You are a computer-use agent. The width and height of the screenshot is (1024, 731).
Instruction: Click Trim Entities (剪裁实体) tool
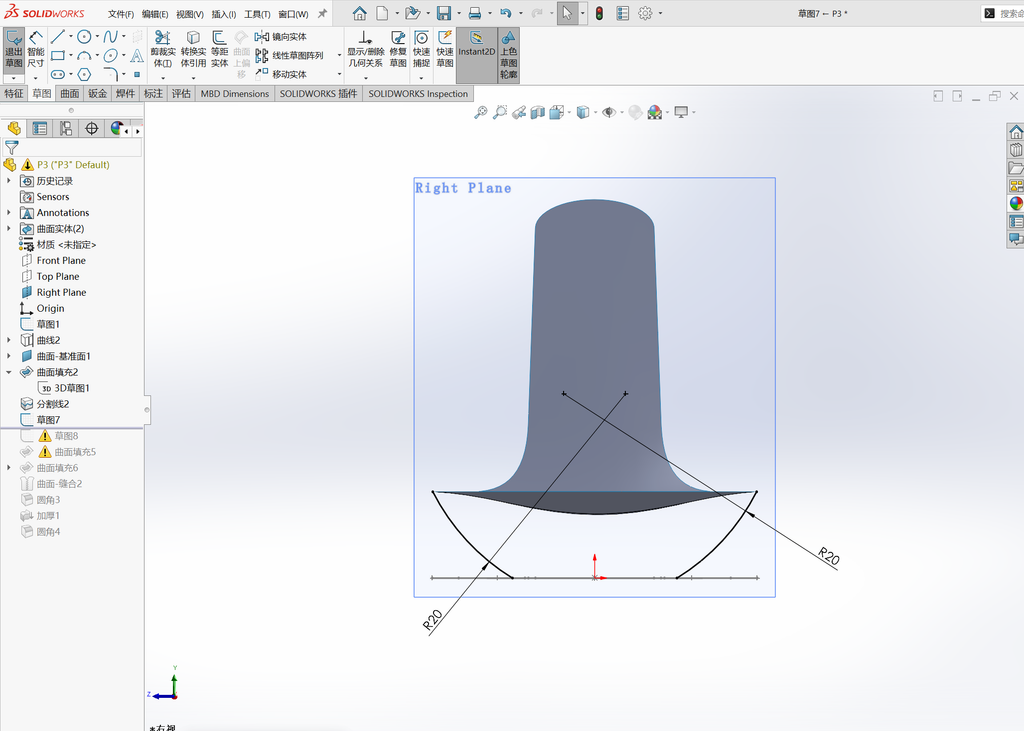(163, 50)
